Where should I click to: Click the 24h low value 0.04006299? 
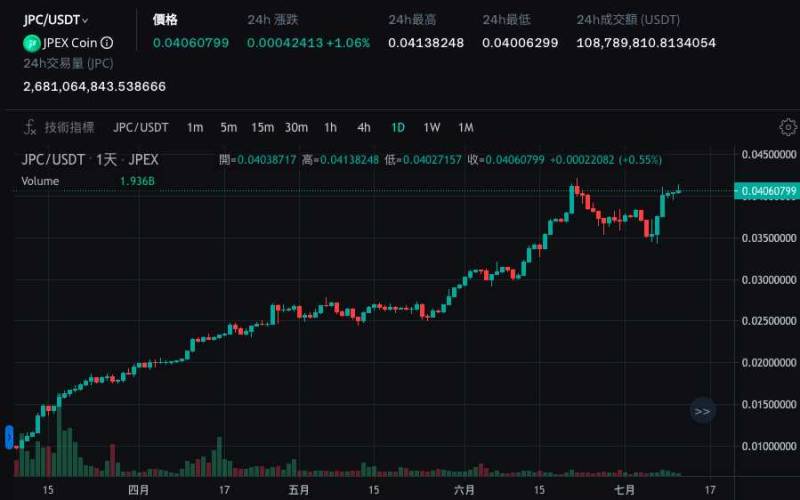[520, 43]
